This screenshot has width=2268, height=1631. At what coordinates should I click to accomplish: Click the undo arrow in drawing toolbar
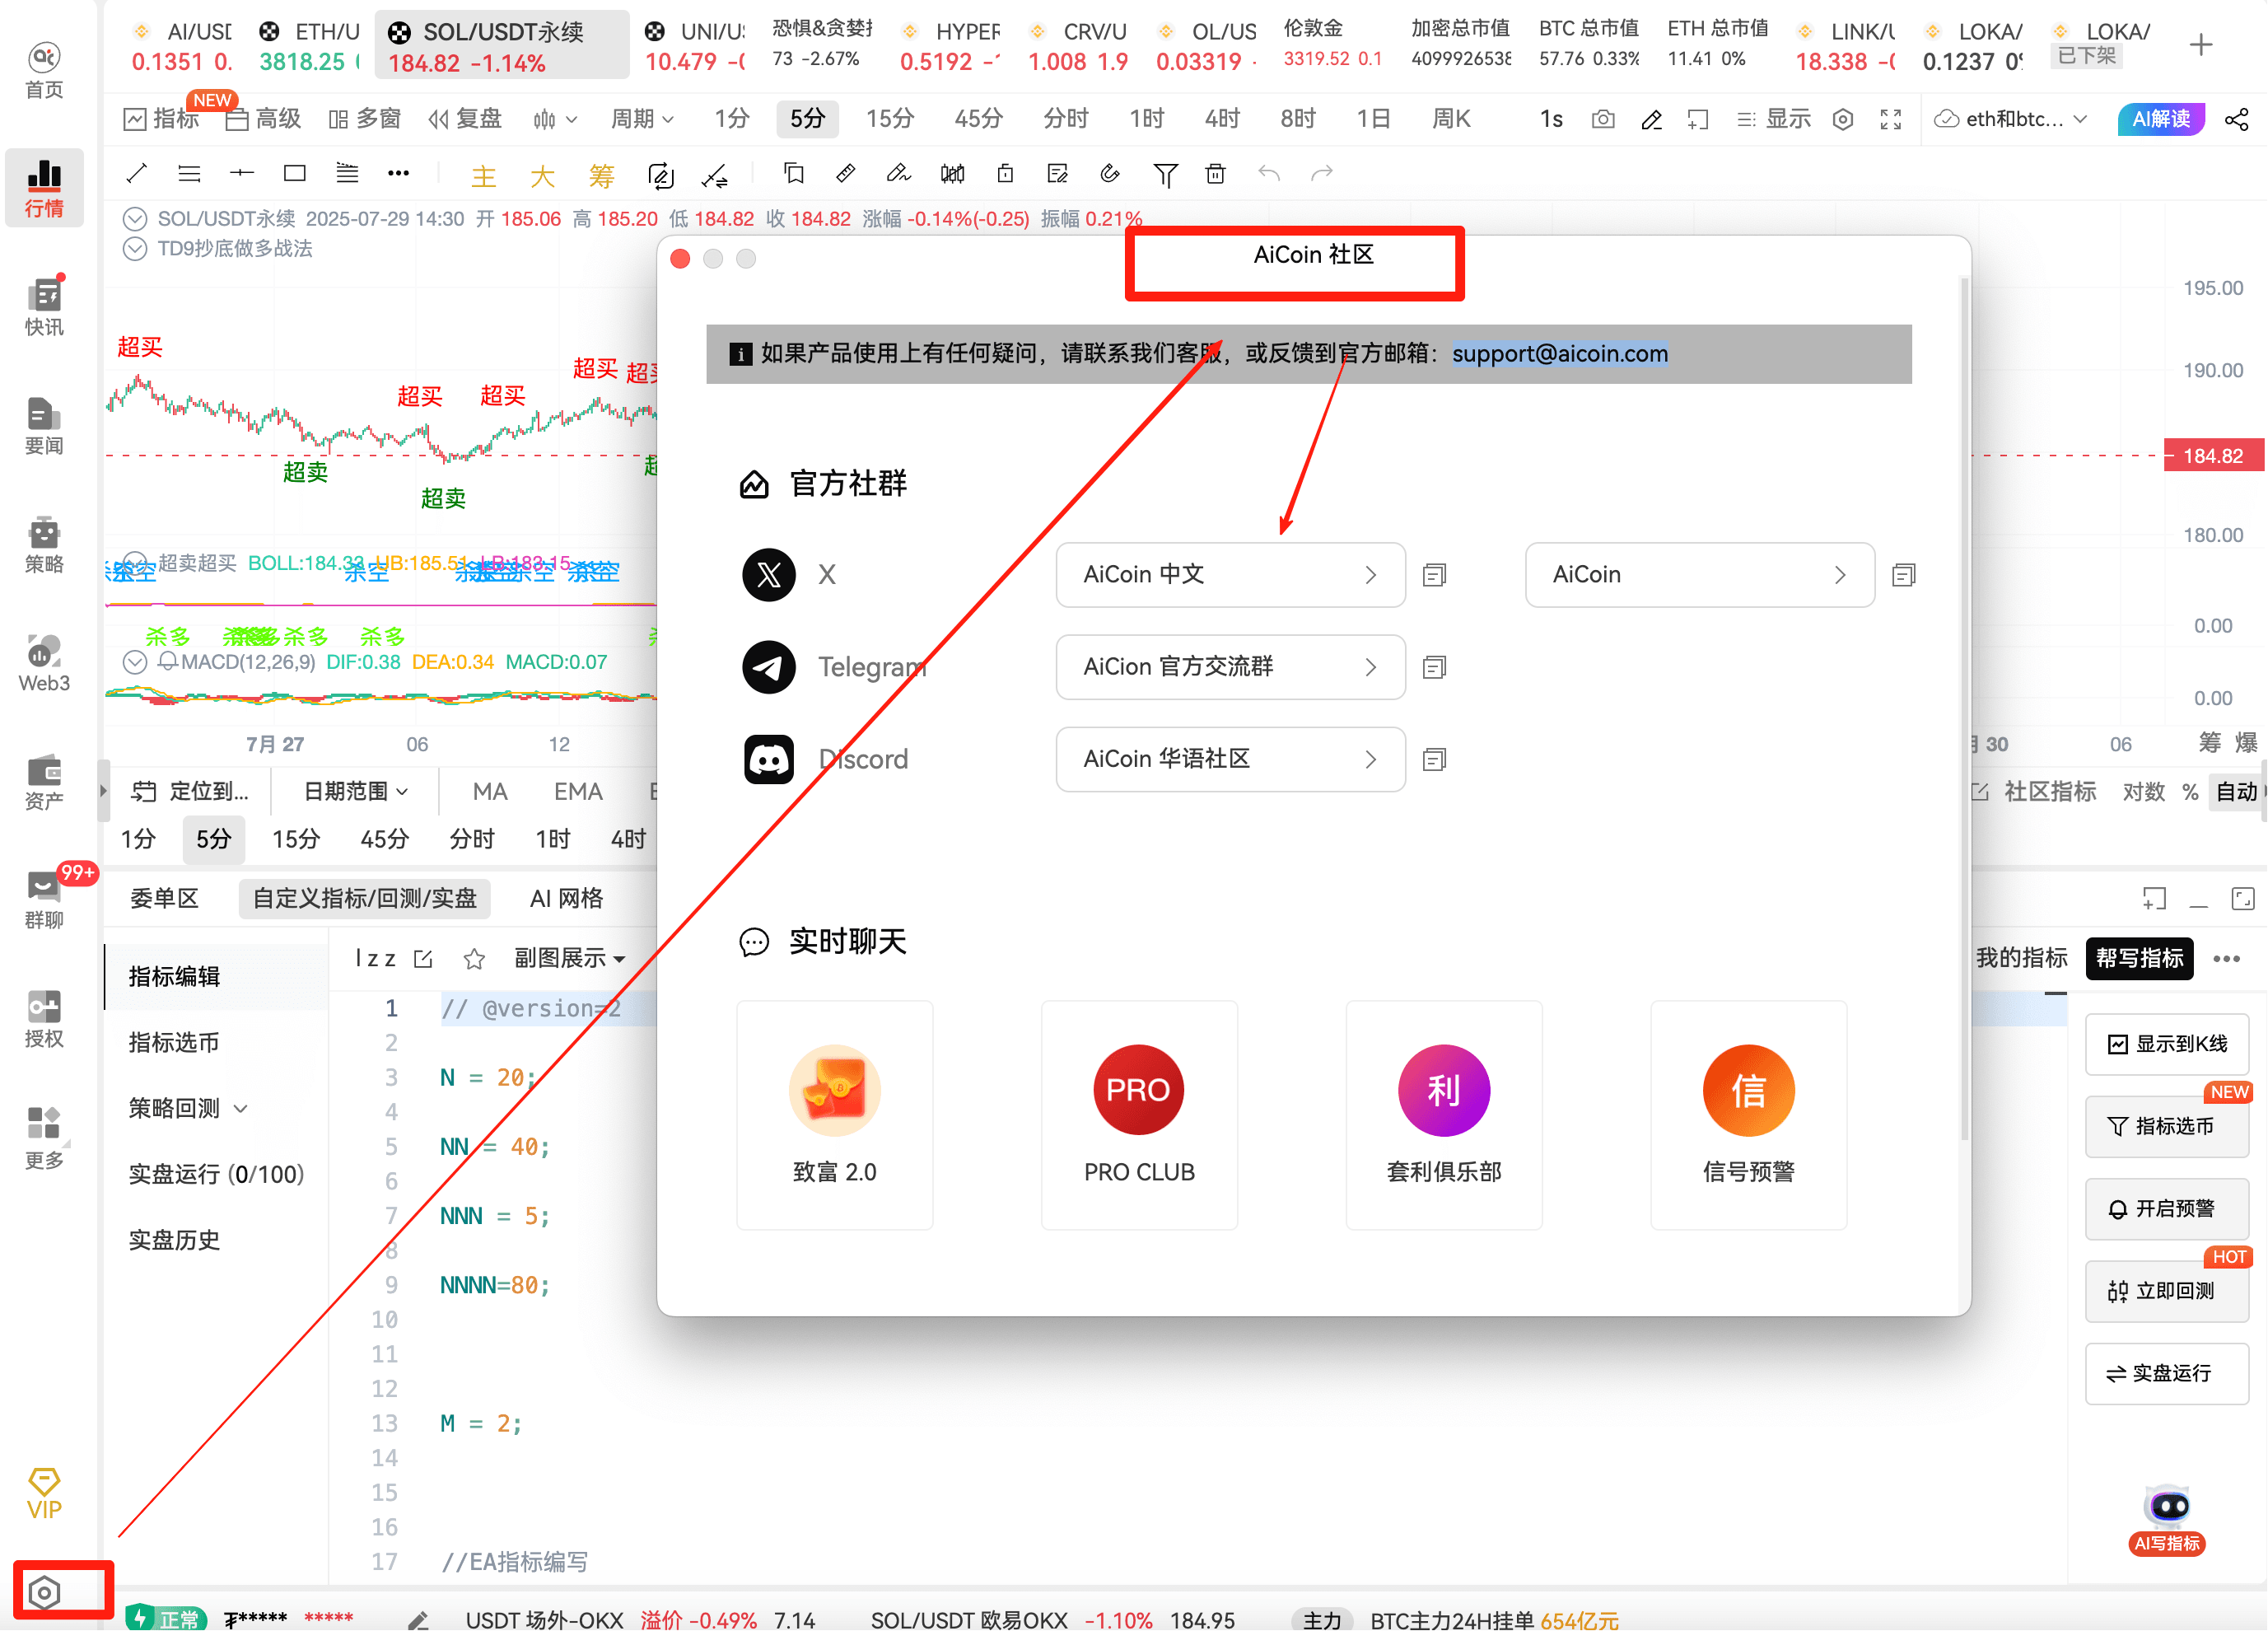point(1269,174)
